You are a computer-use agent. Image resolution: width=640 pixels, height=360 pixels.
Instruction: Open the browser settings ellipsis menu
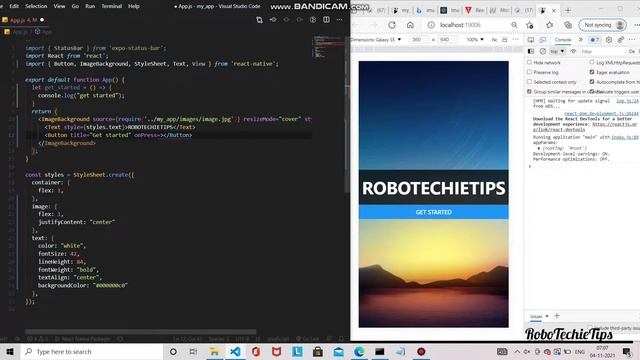click(636, 25)
